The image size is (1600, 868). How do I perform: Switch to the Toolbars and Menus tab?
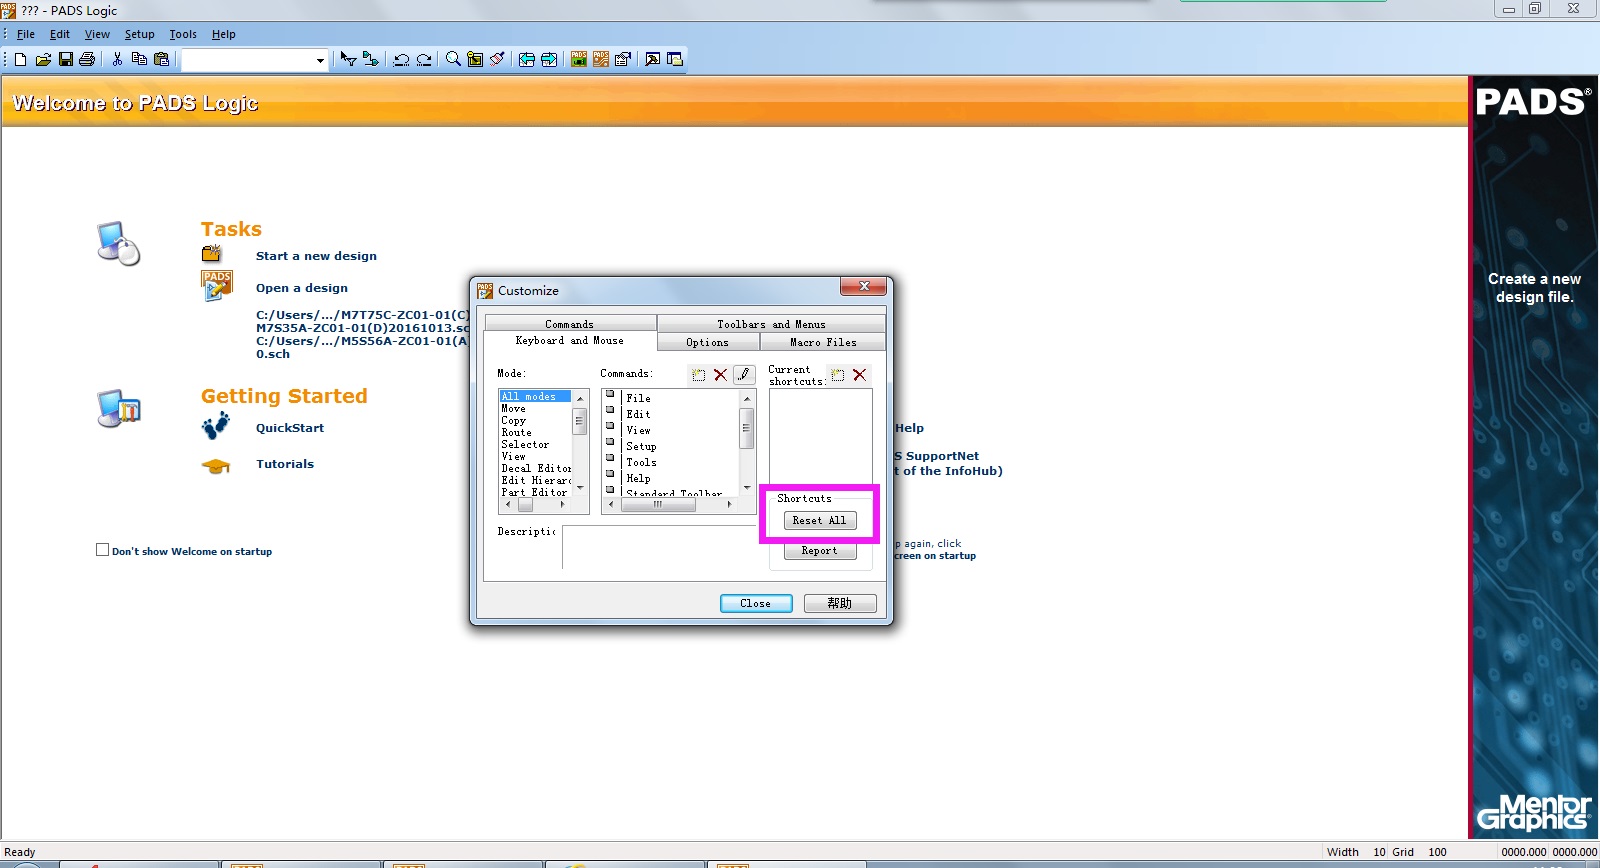pyautogui.click(x=771, y=324)
